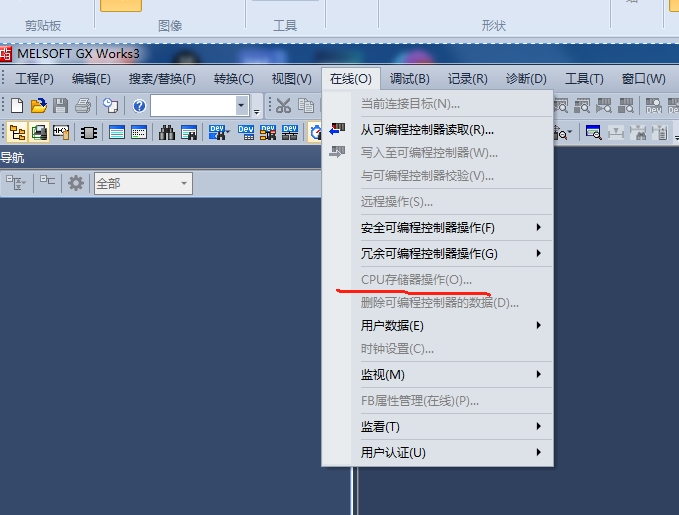Image resolution: width=679 pixels, height=515 pixels.
Task: Open the 全部 filter dropdown
Action: pyautogui.click(x=184, y=183)
